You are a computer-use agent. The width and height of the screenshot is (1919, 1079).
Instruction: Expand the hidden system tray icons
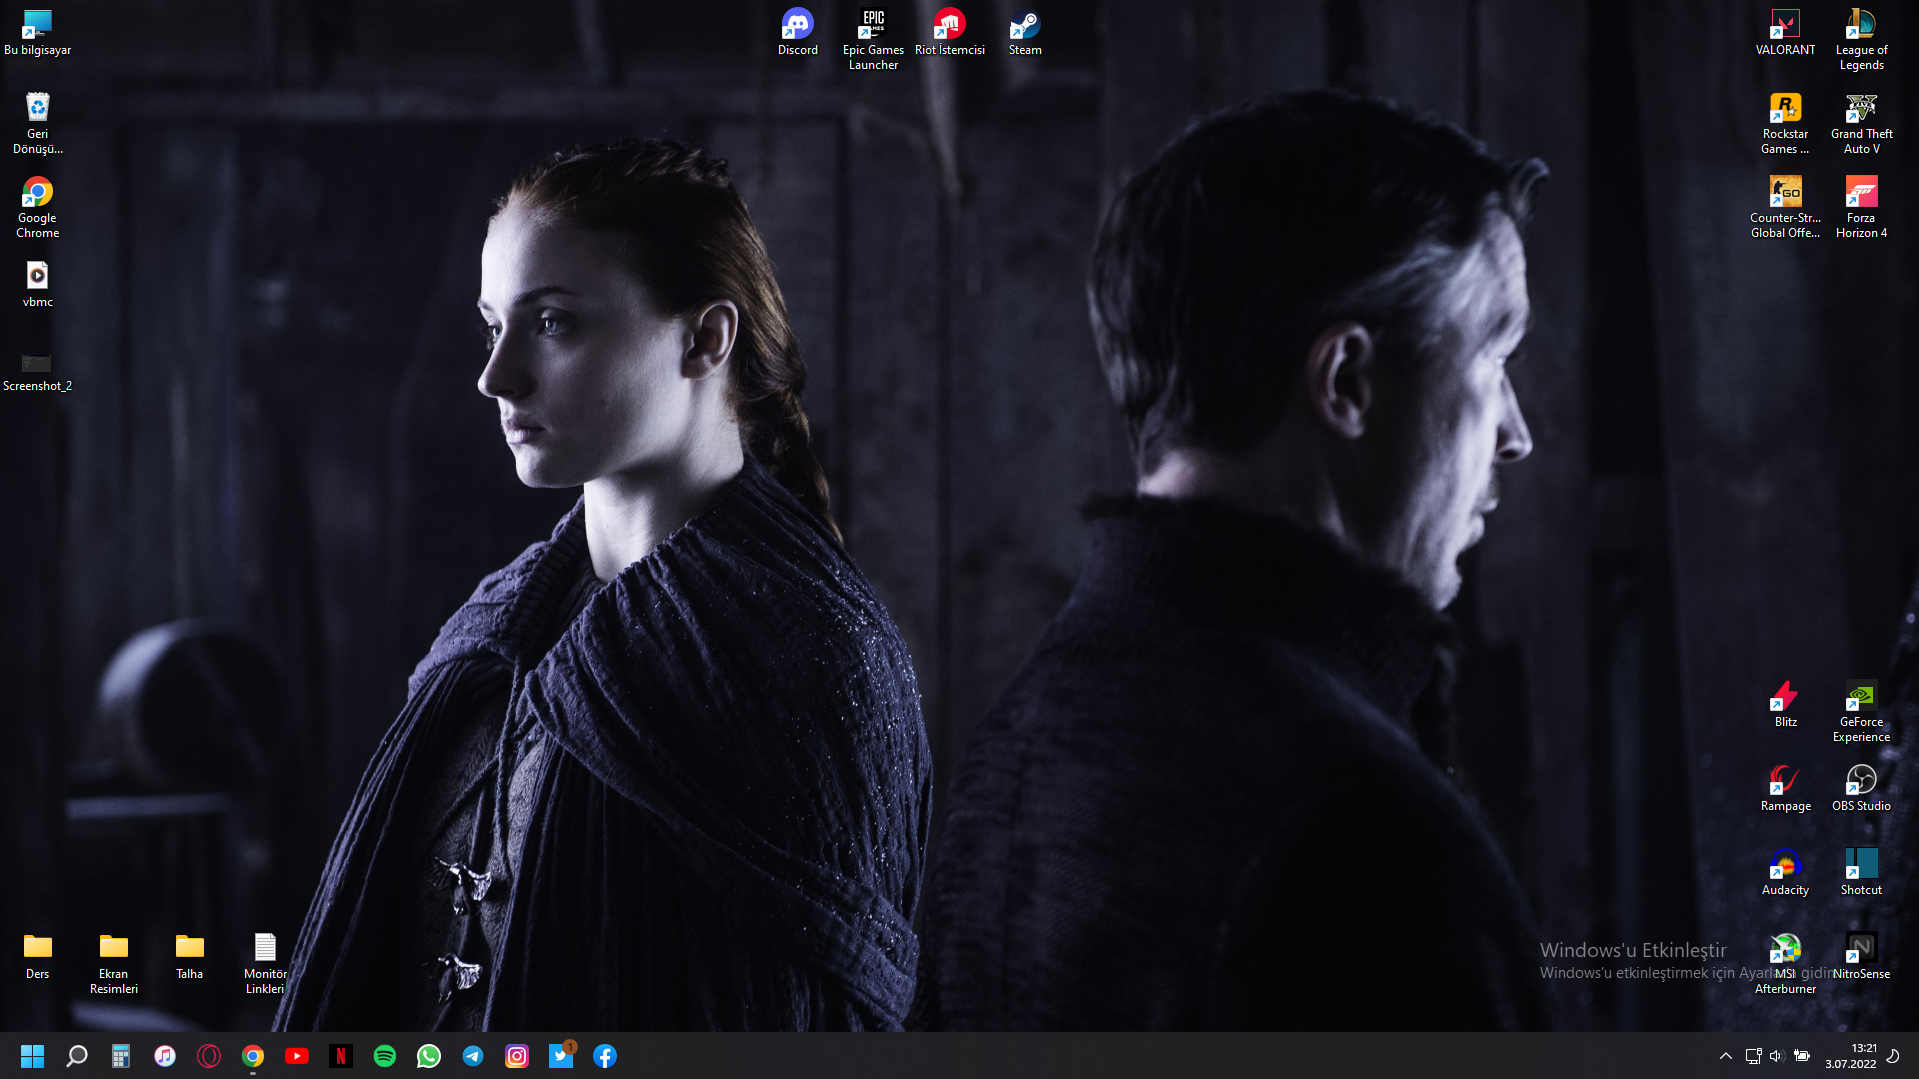point(1726,1056)
